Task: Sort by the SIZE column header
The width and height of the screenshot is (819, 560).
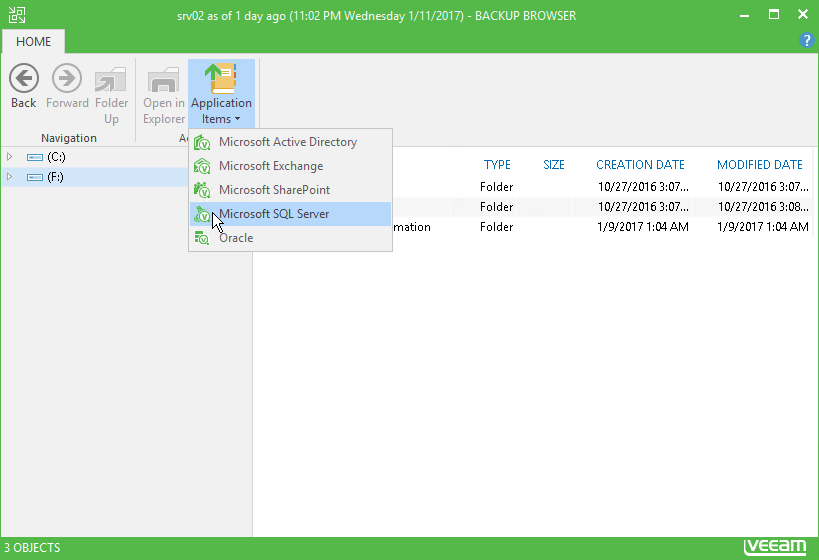Action: [554, 165]
